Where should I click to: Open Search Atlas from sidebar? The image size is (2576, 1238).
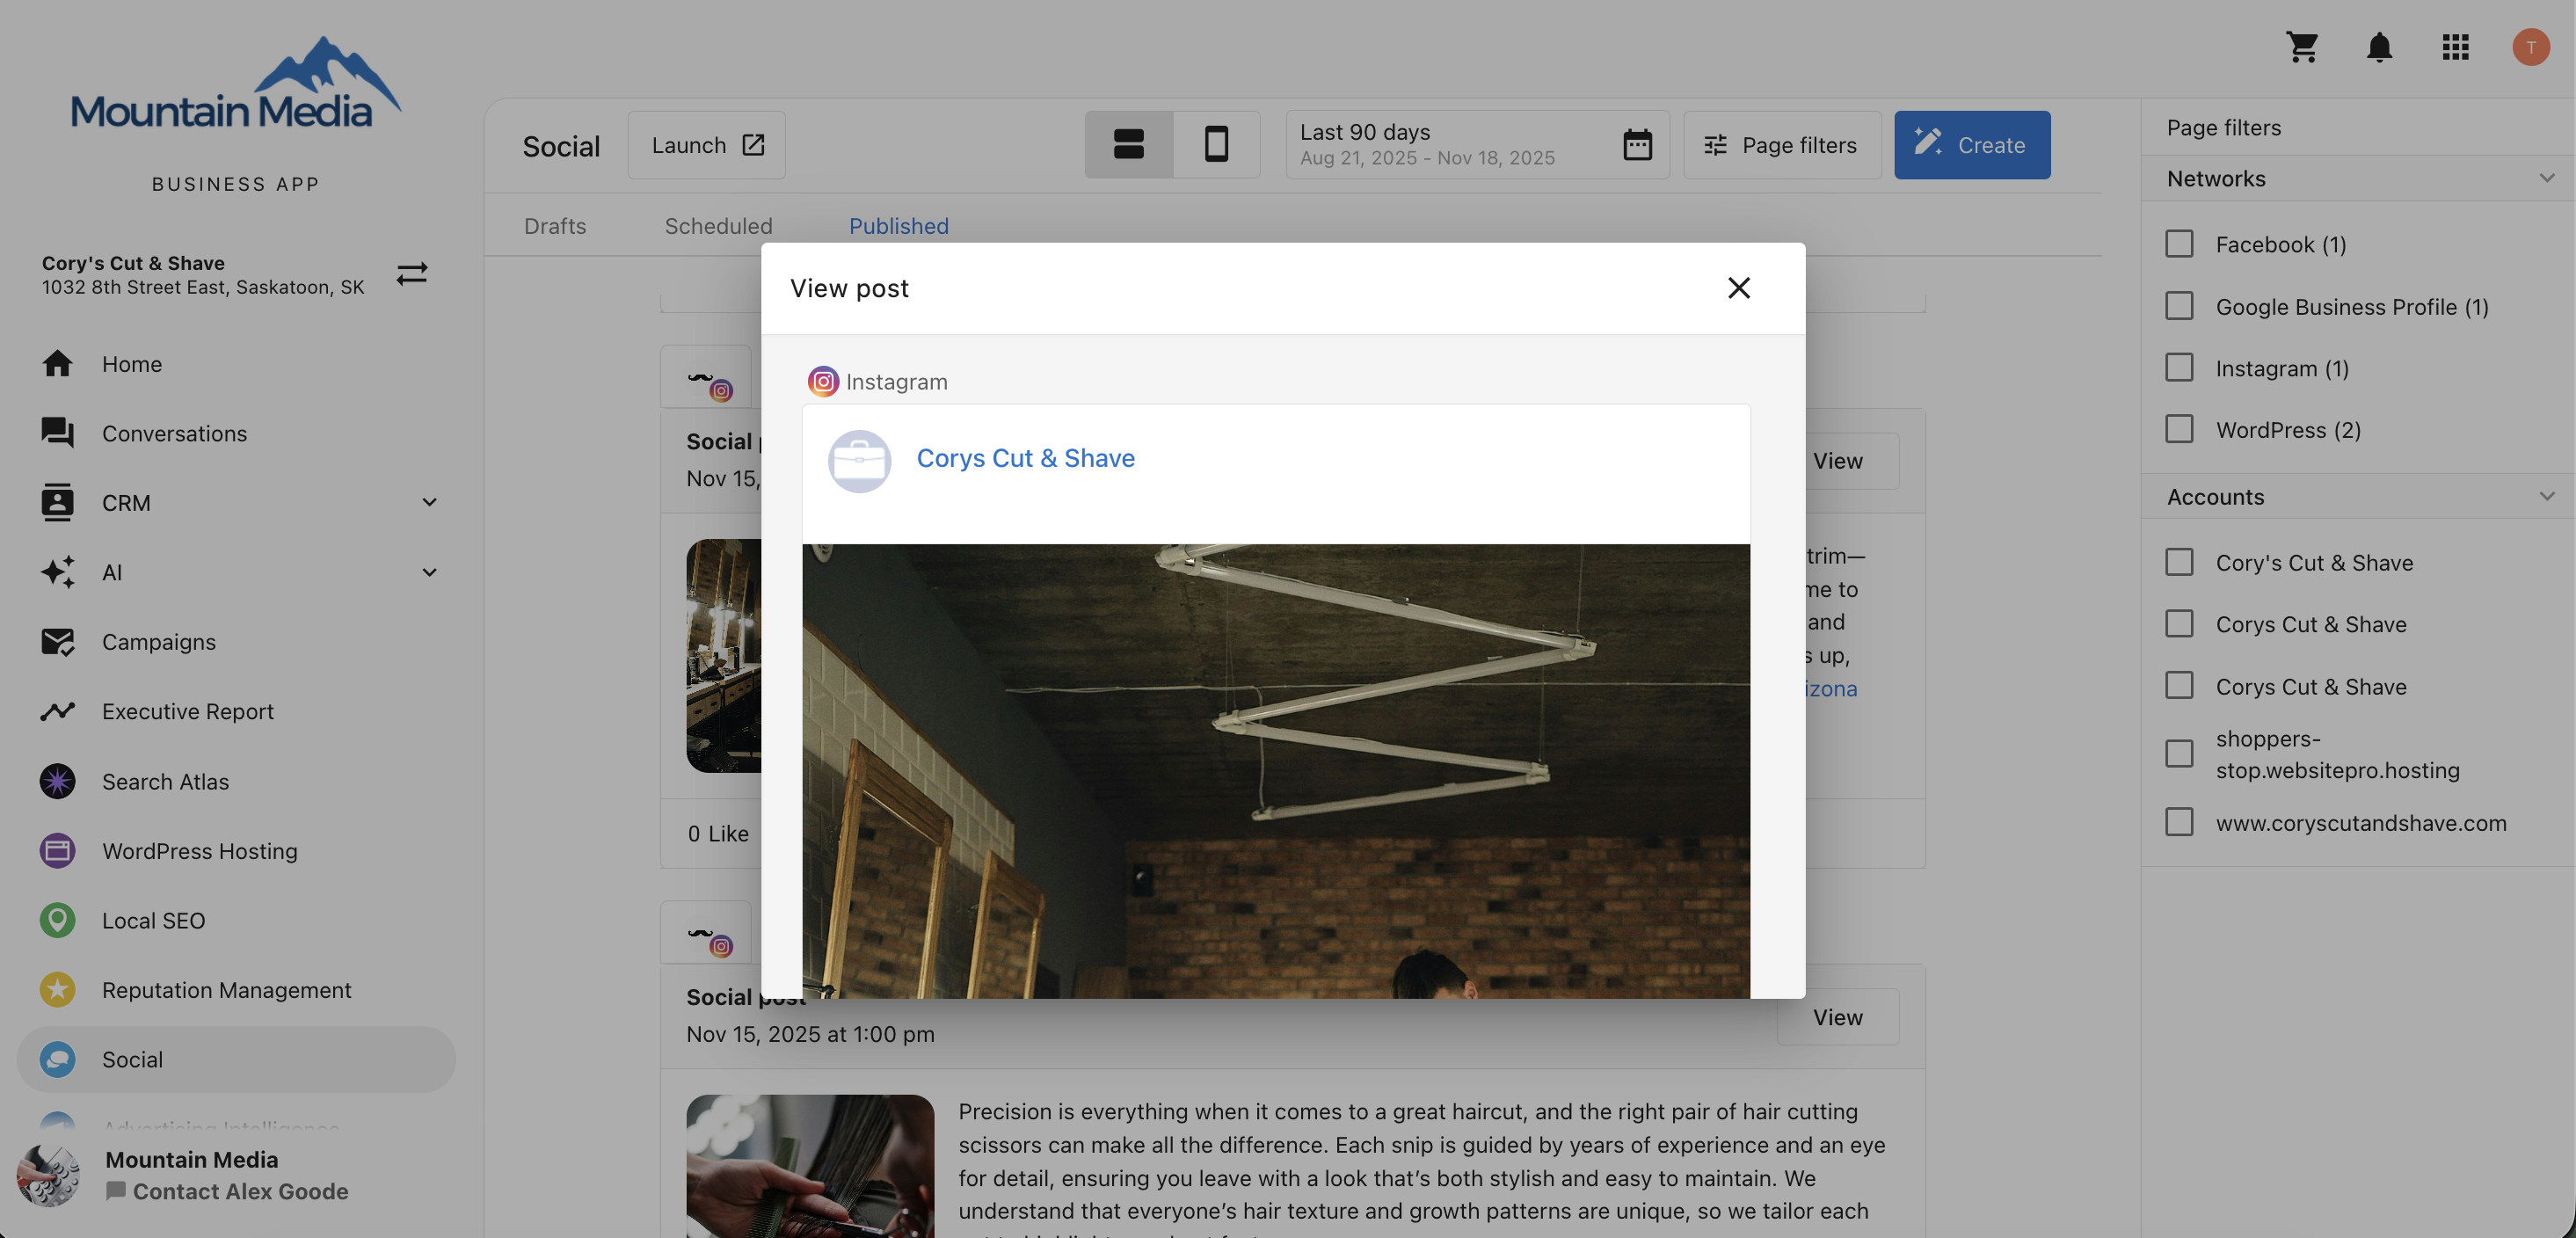pos(166,781)
